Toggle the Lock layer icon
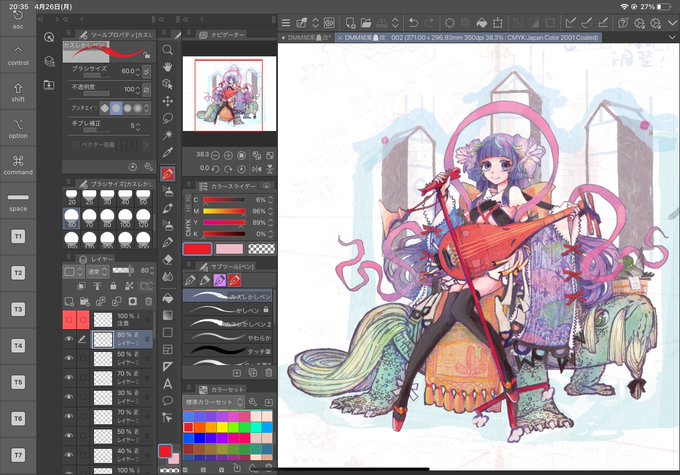Screen dimensions: 680x475 tap(113, 286)
